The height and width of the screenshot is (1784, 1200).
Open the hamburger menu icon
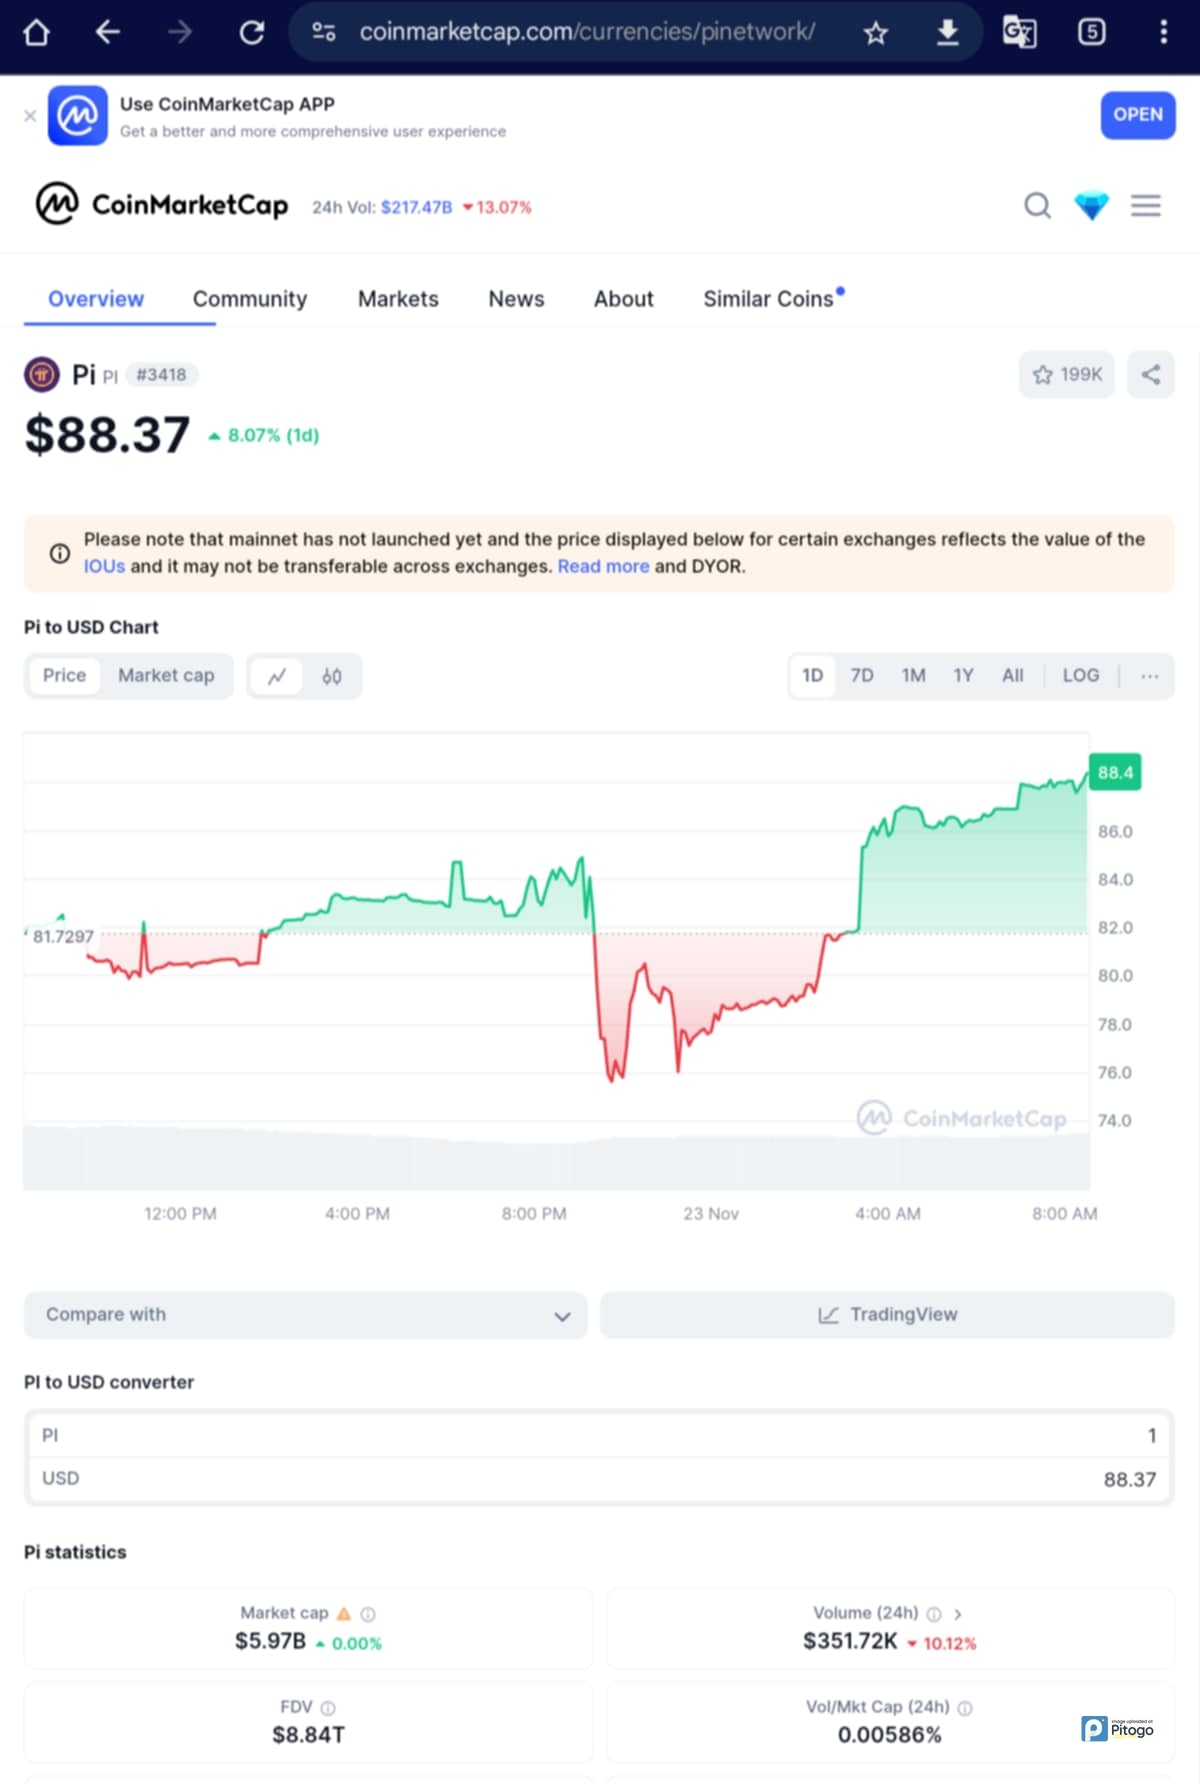pyautogui.click(x=1146, y=206)
